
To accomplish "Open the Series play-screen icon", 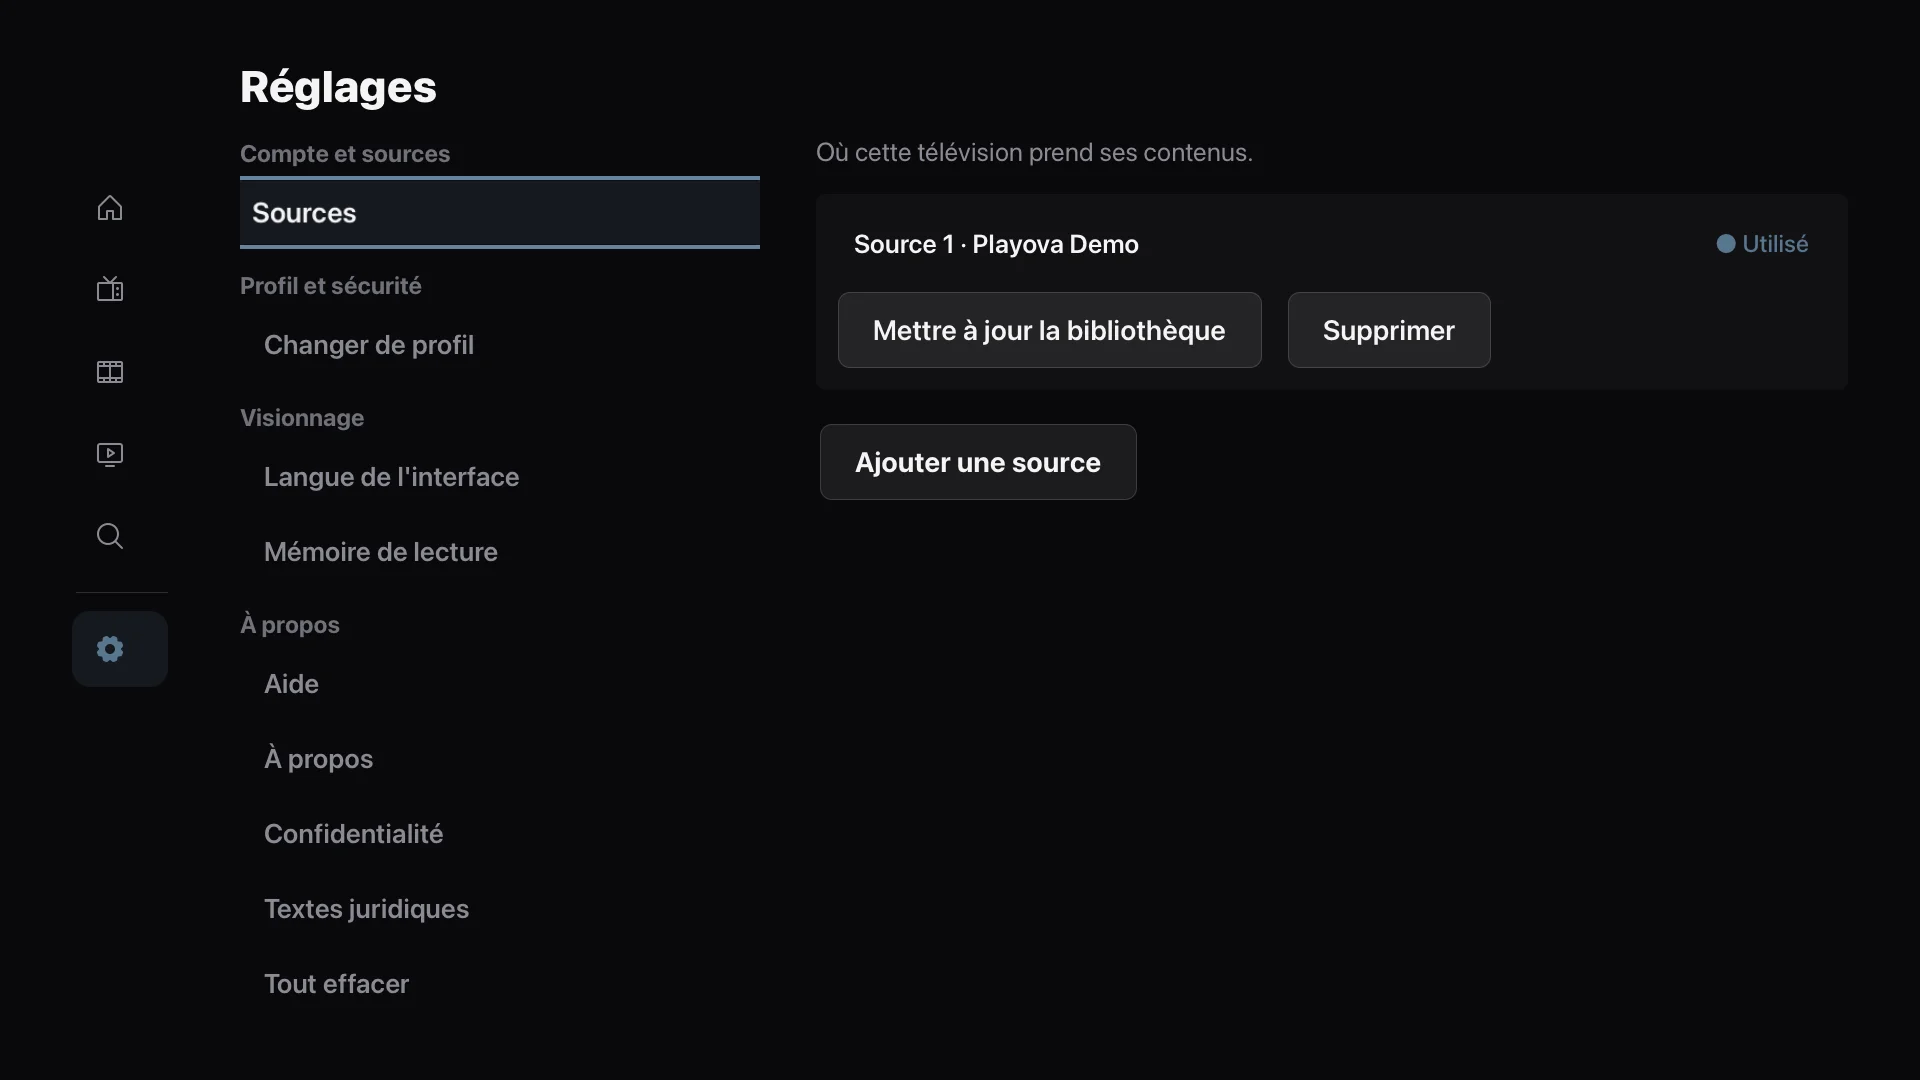I will pos(110,454).
